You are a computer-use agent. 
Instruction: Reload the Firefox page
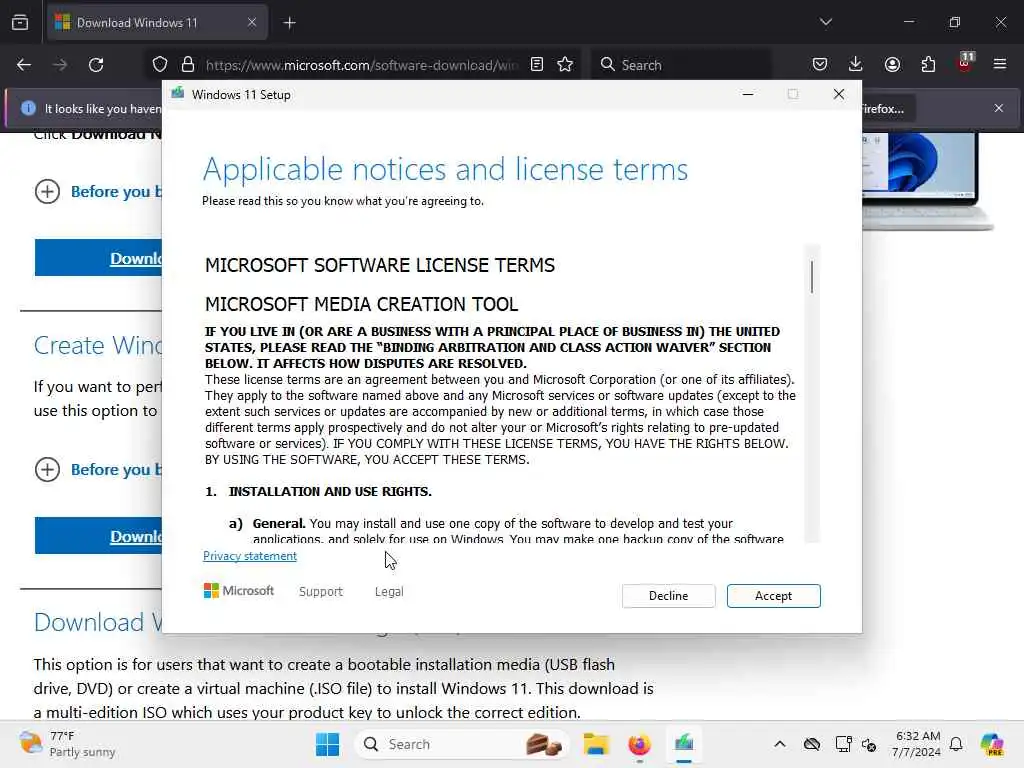point(96,65)
